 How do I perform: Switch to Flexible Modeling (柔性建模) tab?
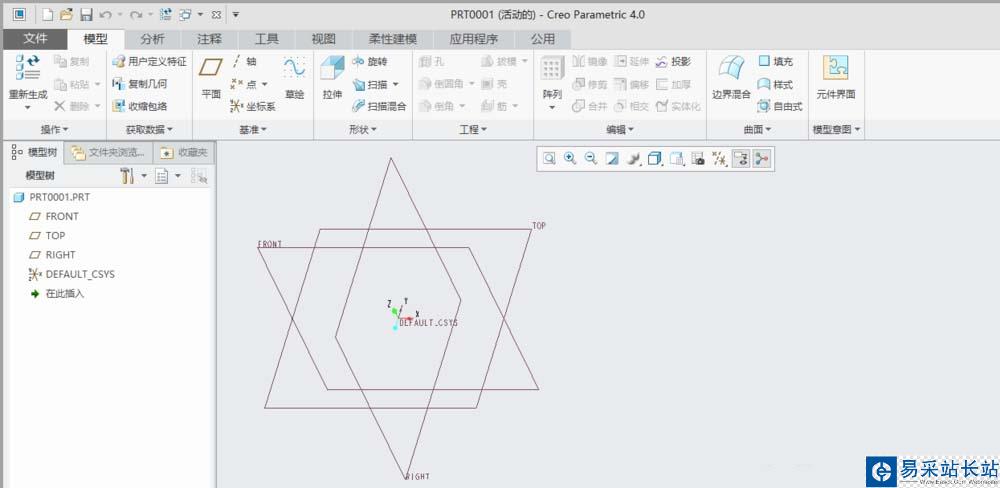(392, 39)
